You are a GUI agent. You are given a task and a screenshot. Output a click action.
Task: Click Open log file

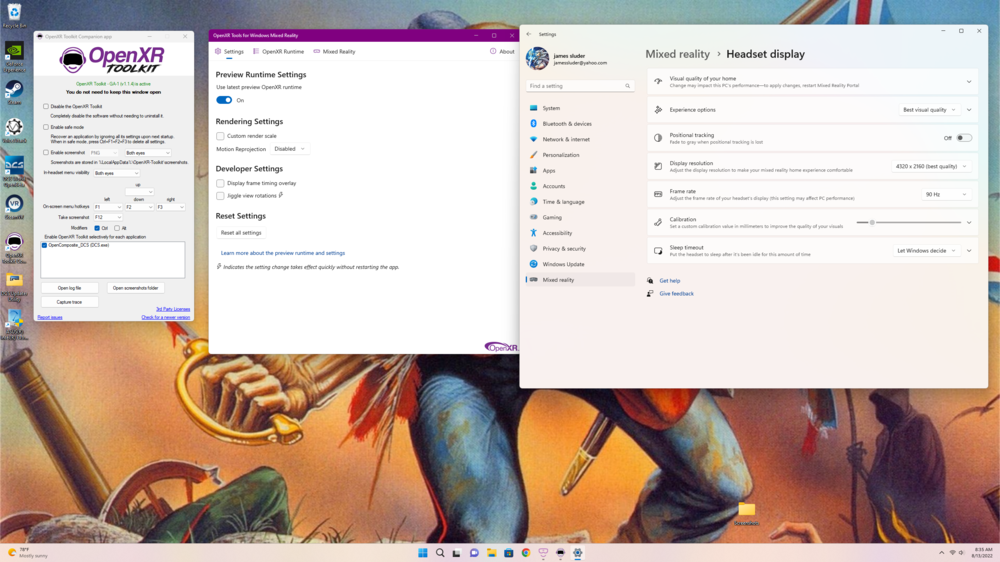pyautogui.click(x=70, y=288)
